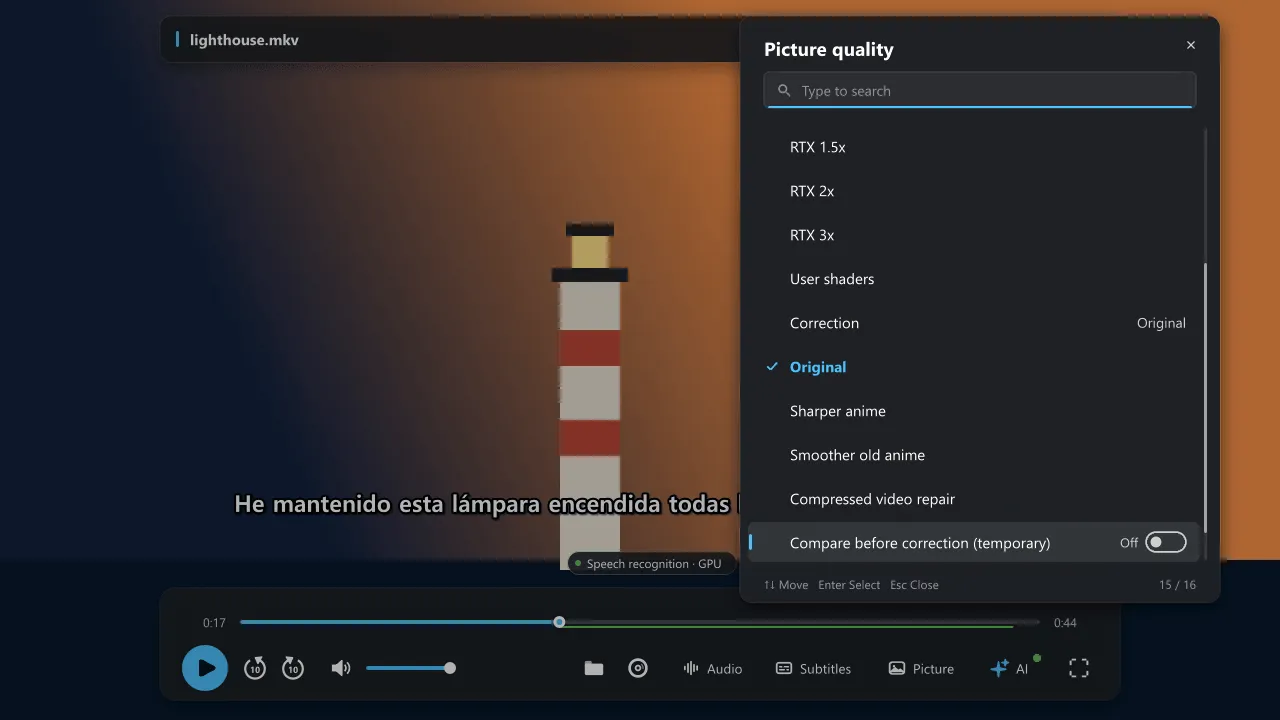
Task: Click the 15 / 16 item counter
Action: coord(1177,585)
